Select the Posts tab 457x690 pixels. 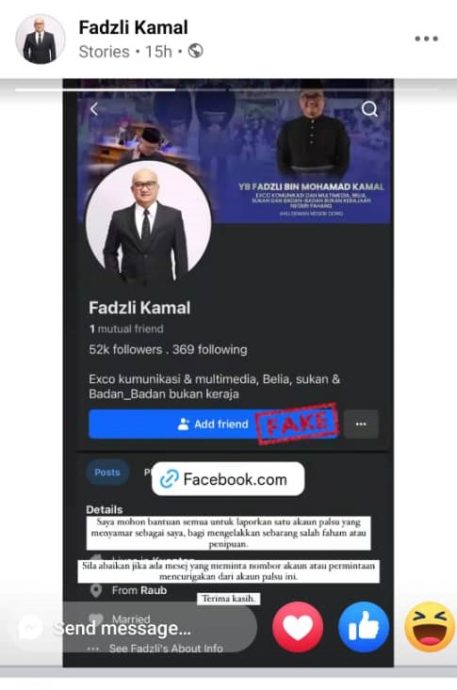(x=107, y=472)
